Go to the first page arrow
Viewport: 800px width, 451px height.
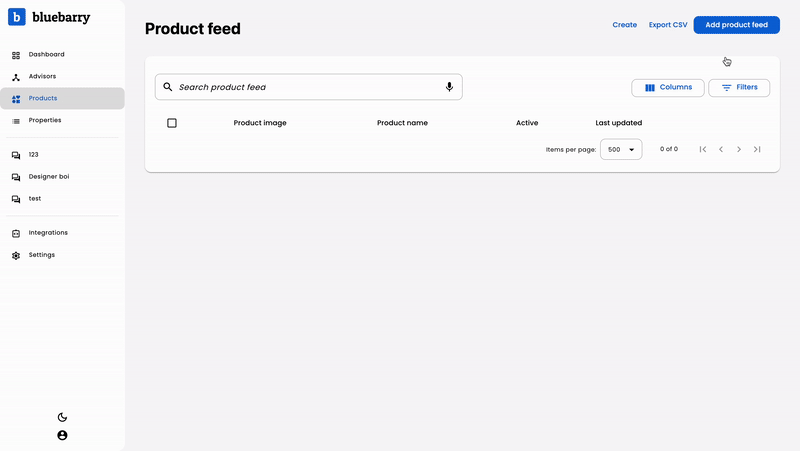(703, 149)
